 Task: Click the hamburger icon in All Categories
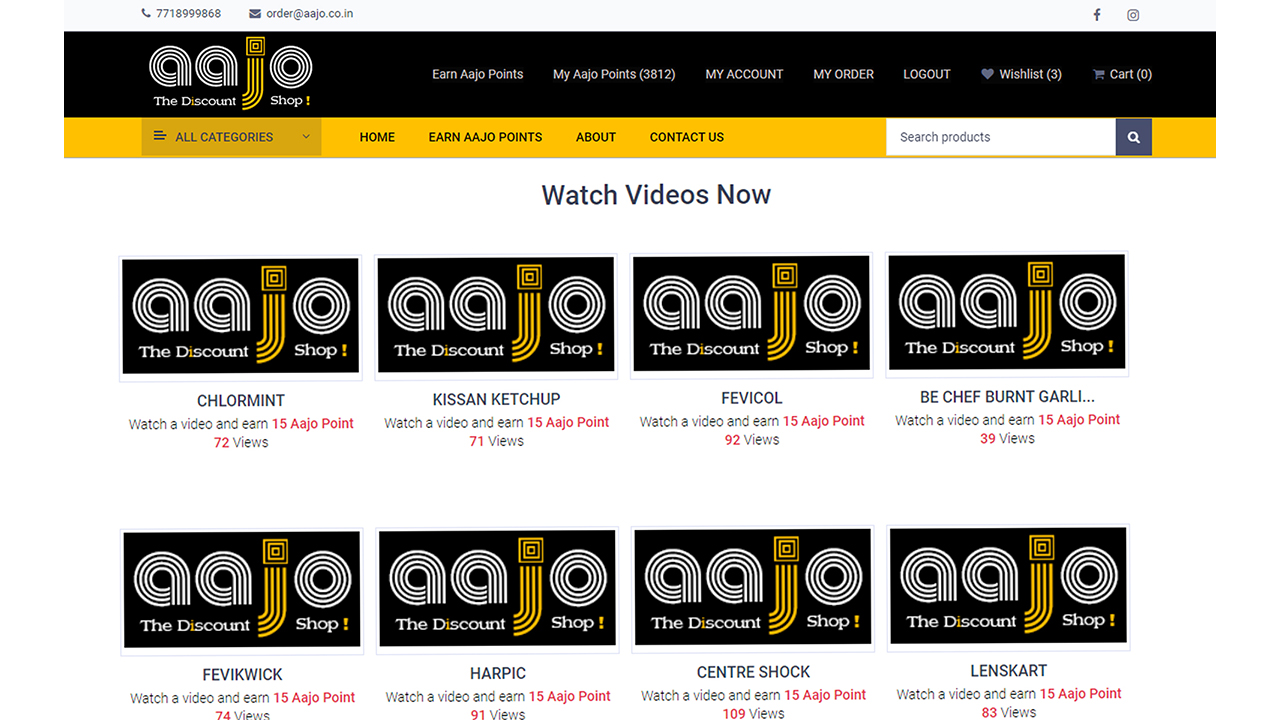pyautogui.click(x=160, y=136)
